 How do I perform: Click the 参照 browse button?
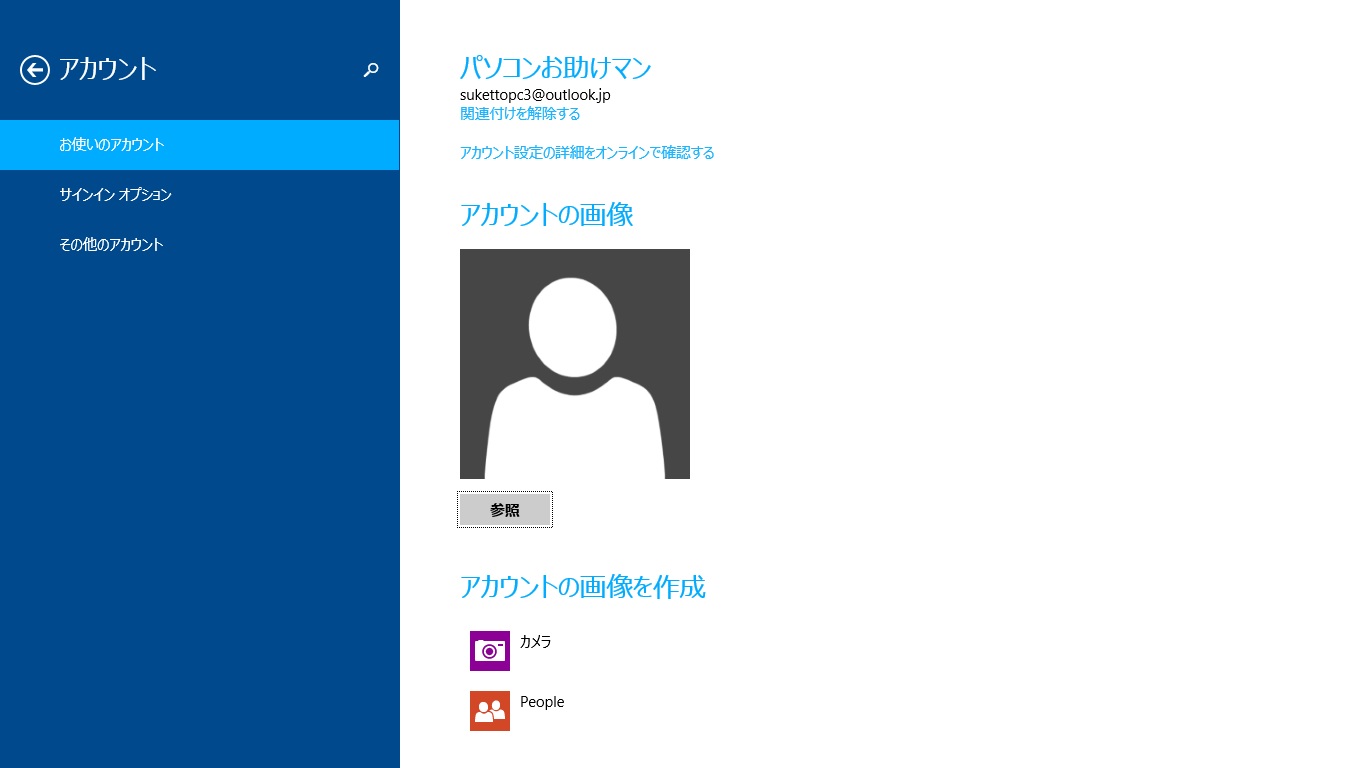(505, 510)
